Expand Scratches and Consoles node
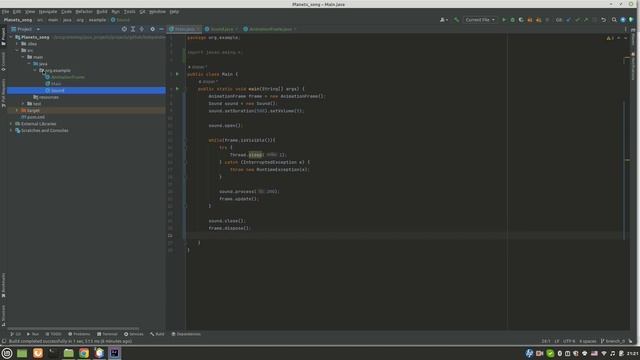 (11, 130)
